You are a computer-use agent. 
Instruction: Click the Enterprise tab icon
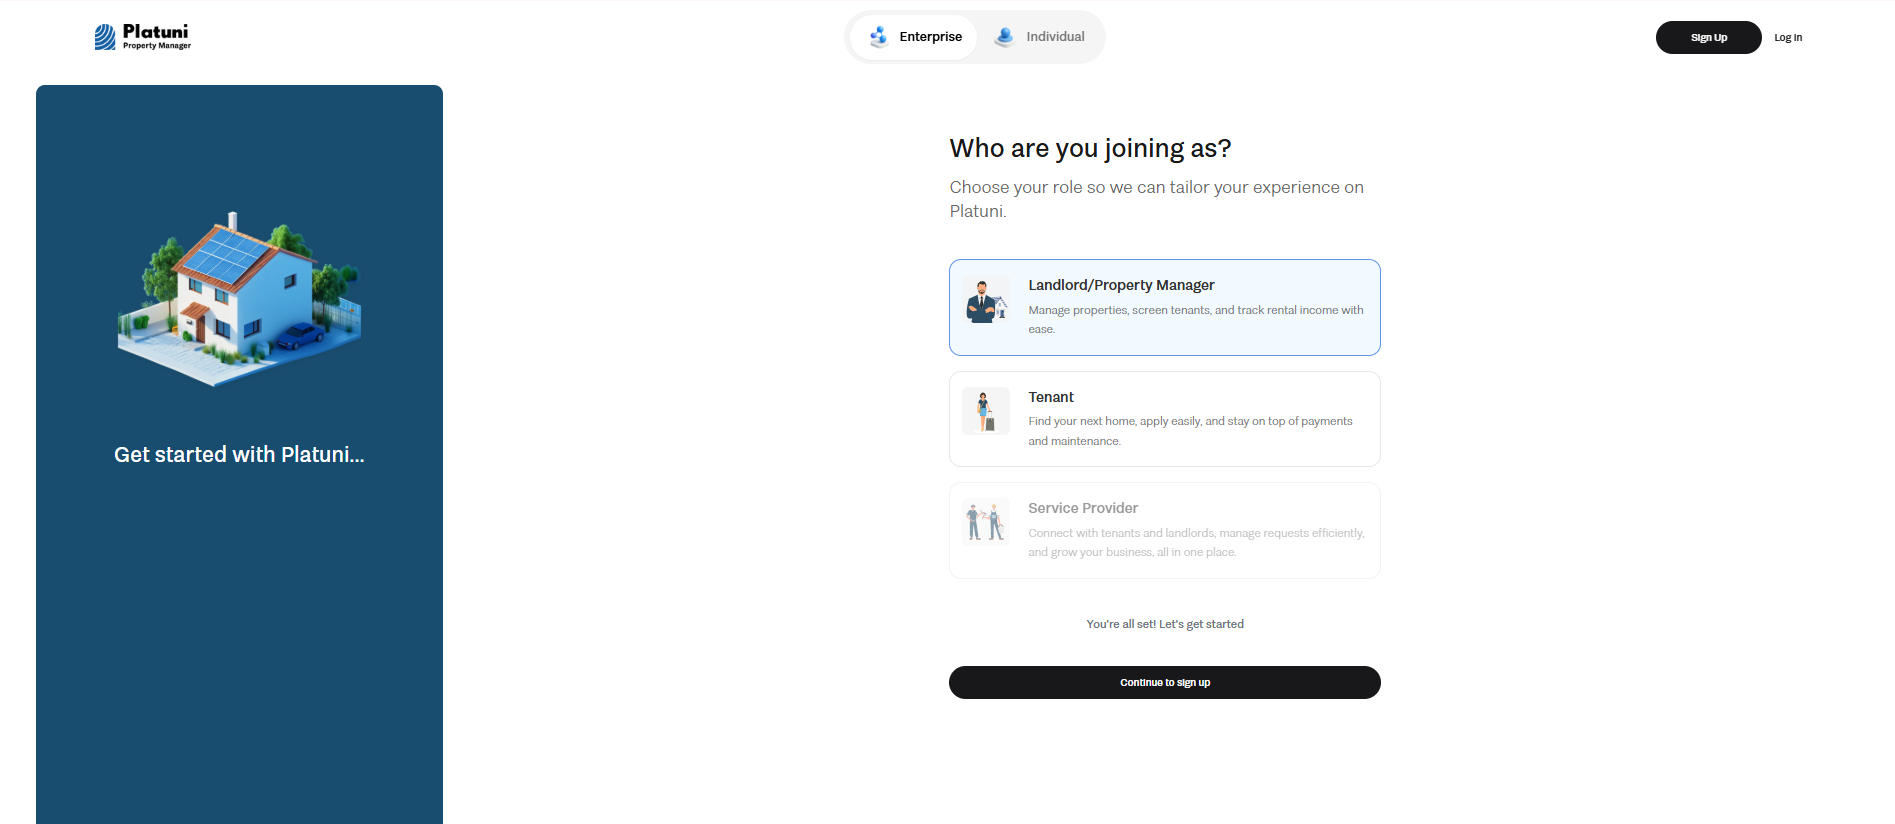pyautogui.click(x=879, y=37)
